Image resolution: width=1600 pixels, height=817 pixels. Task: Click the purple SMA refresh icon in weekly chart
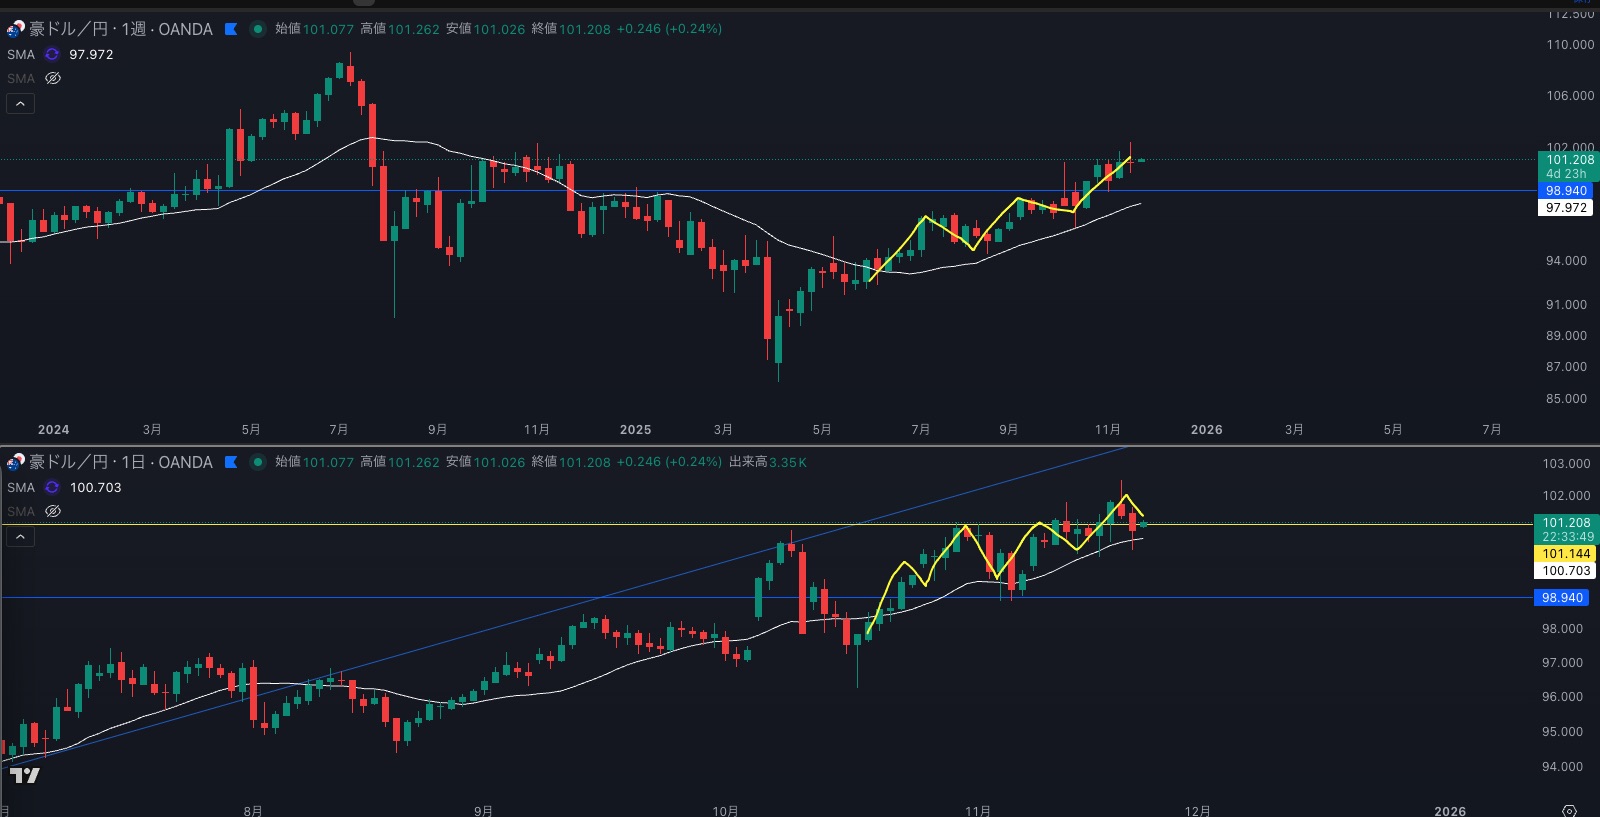(x=52, y=54)
